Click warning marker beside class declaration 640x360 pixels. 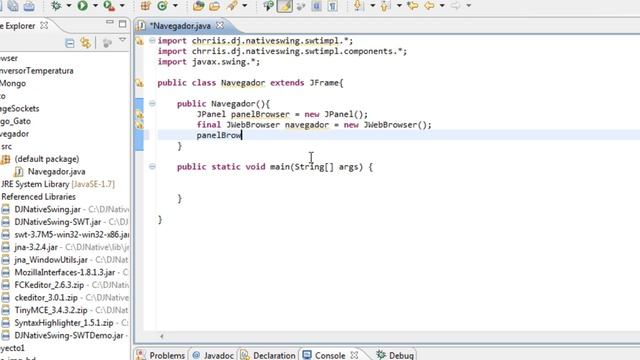tap(140, 83)
